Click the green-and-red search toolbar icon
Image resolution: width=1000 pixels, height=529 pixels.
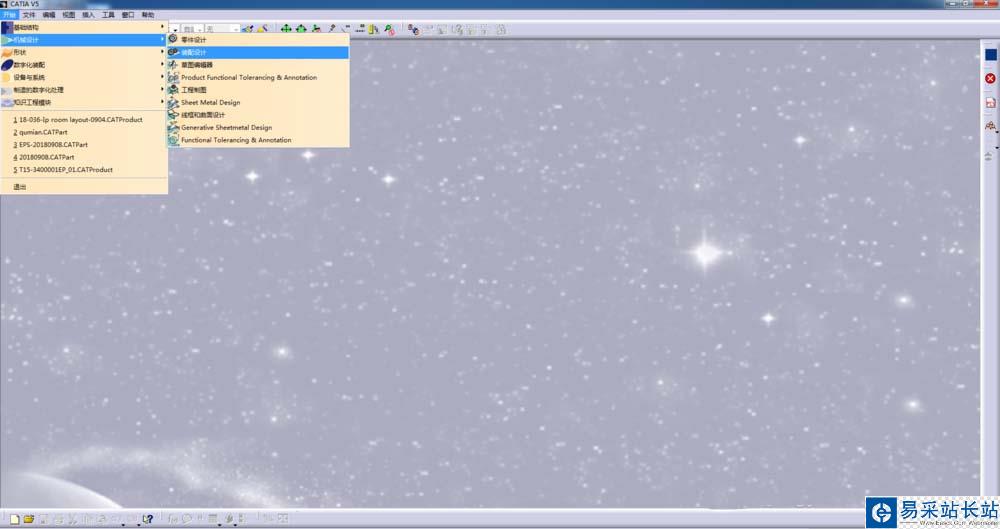pos(389,29)
